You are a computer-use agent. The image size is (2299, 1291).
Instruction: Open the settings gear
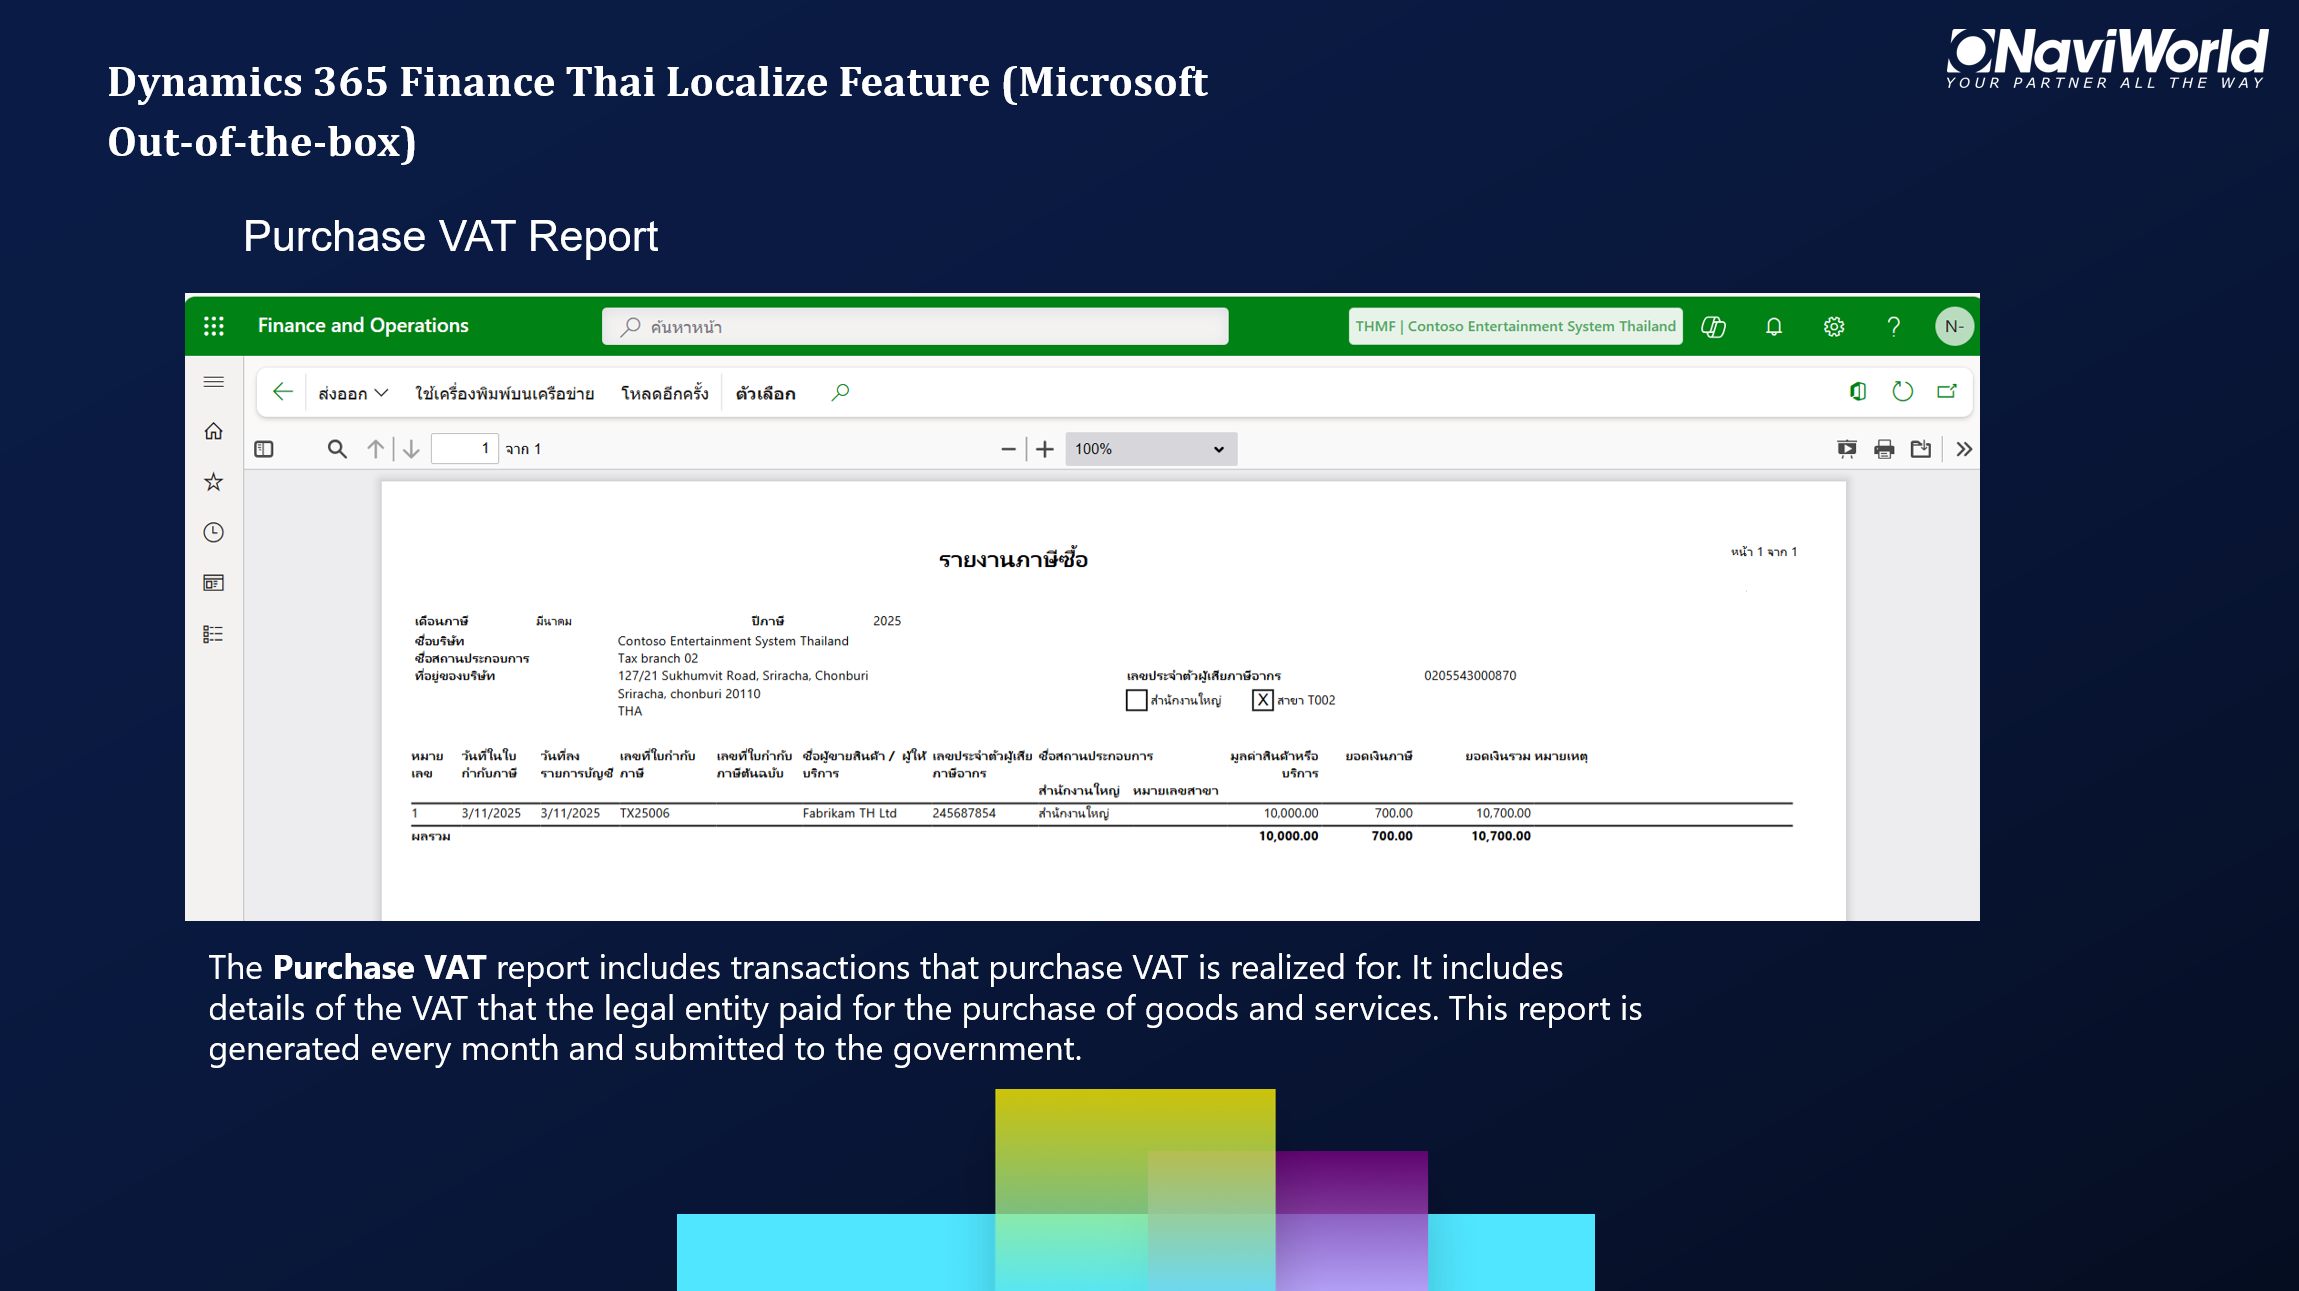point(1834,327)
